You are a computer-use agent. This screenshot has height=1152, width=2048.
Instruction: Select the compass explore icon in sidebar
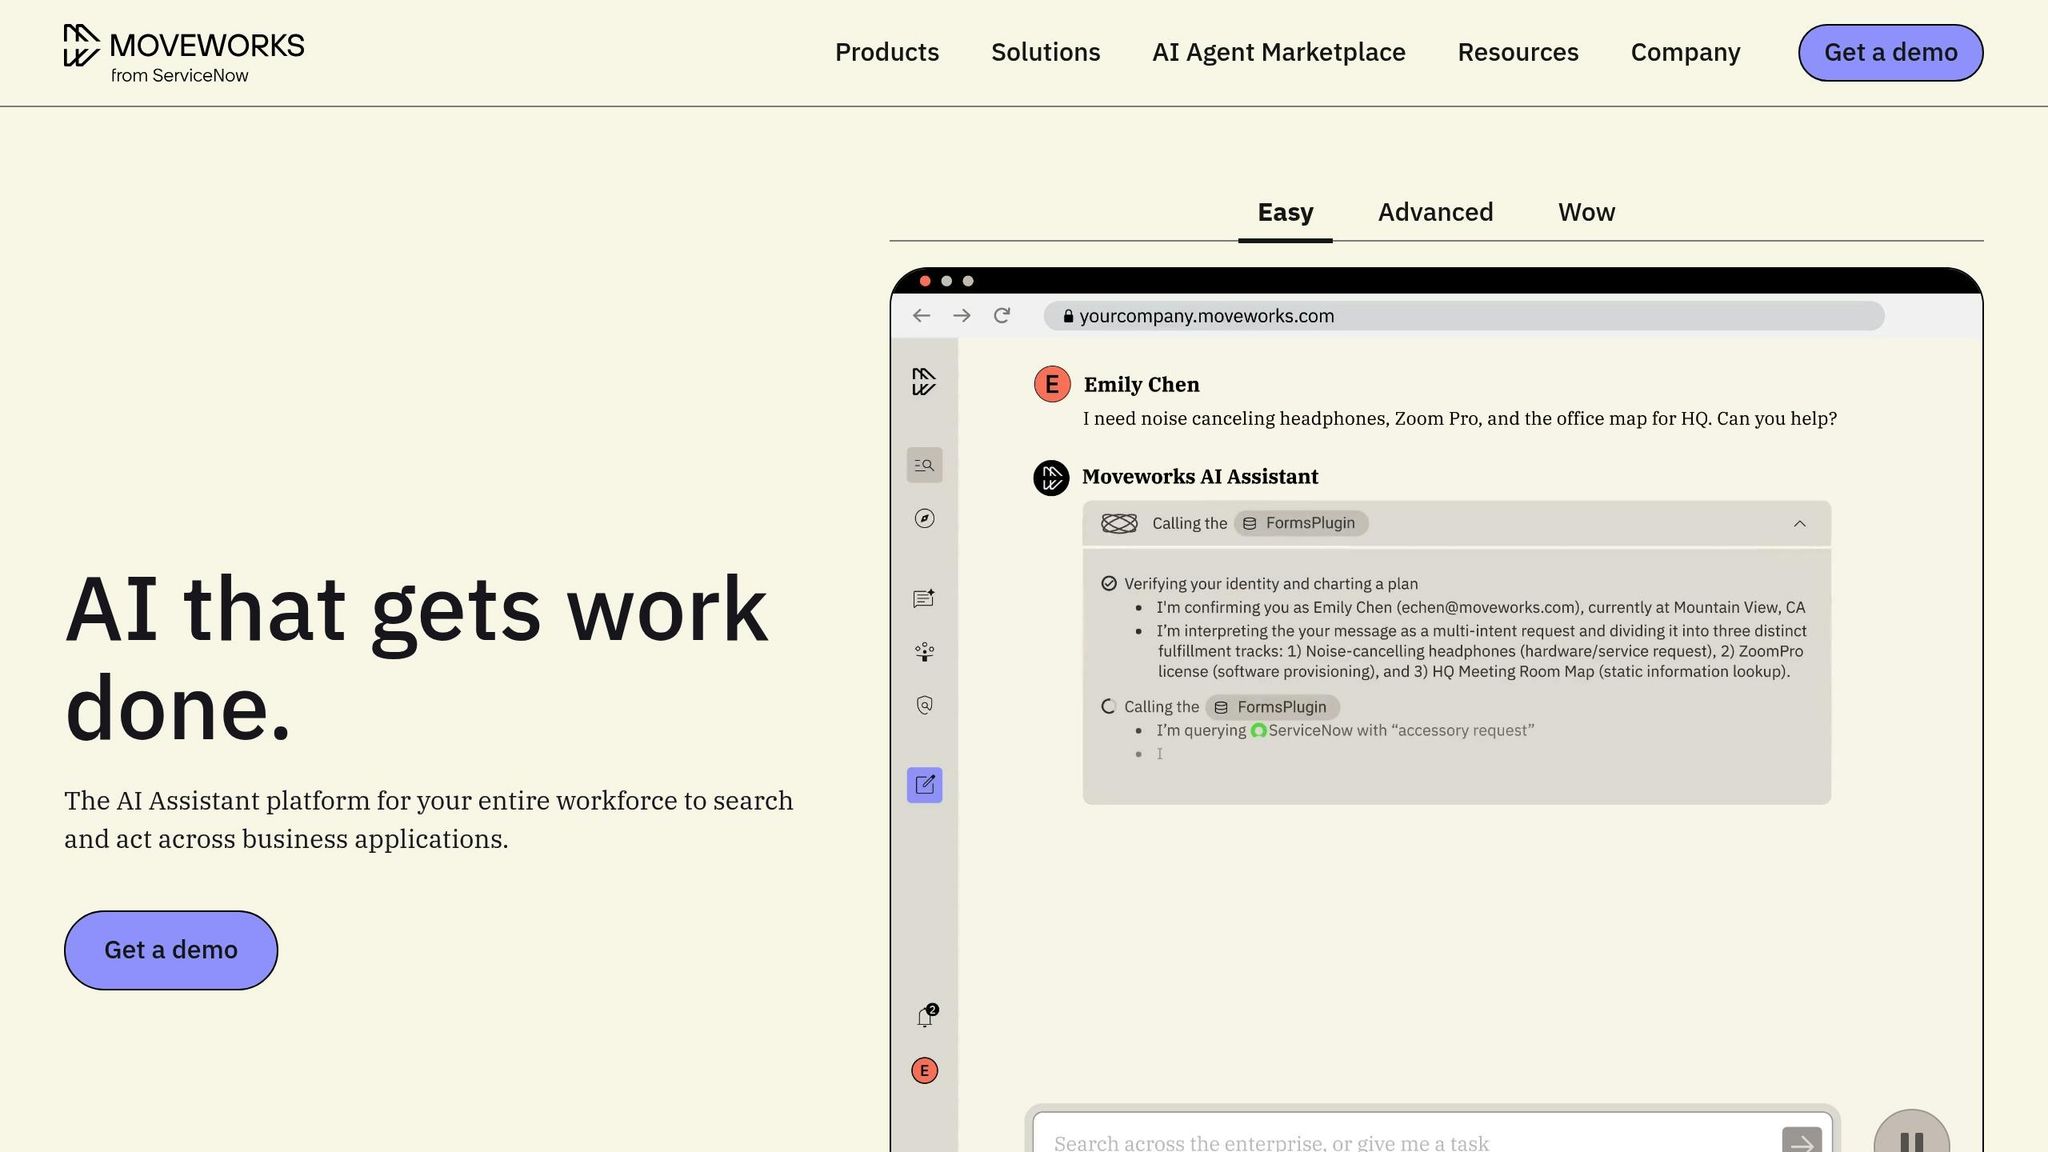click(924, 519)
